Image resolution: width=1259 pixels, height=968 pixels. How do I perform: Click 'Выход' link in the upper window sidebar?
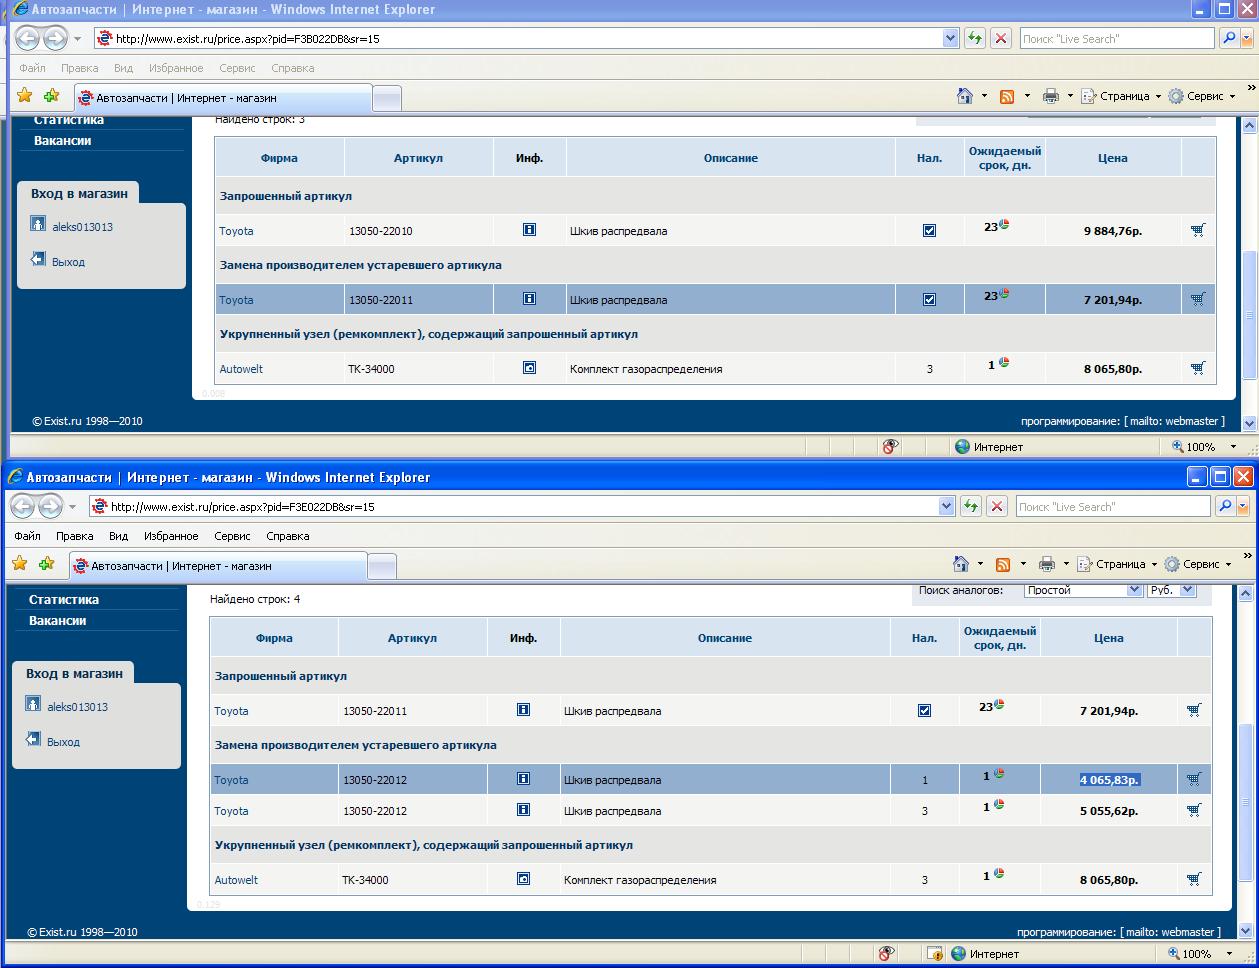pos(68,262)
